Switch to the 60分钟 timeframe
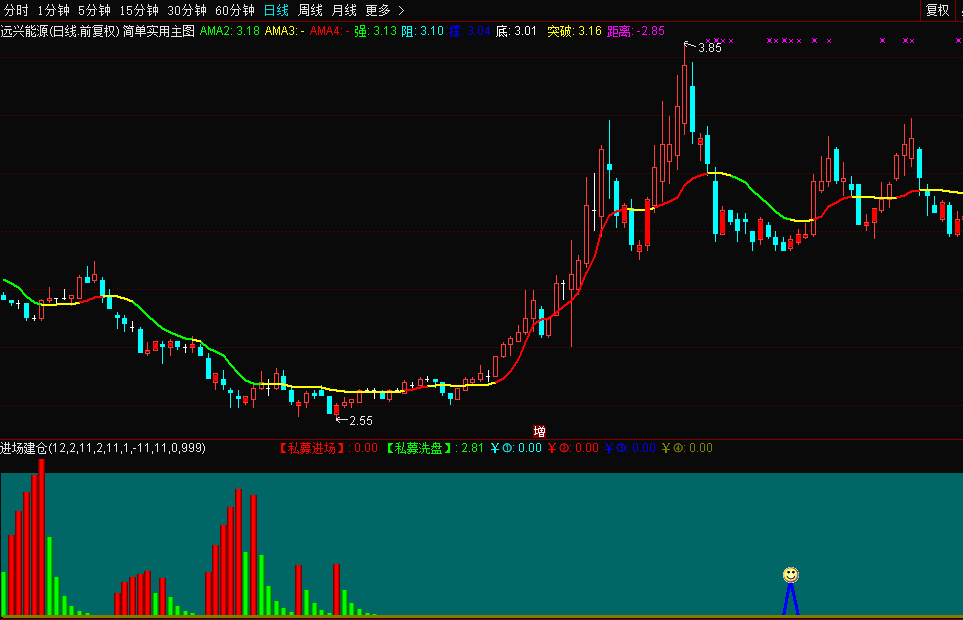The width and height of the screenshot is (963, 620). point(235,10)
